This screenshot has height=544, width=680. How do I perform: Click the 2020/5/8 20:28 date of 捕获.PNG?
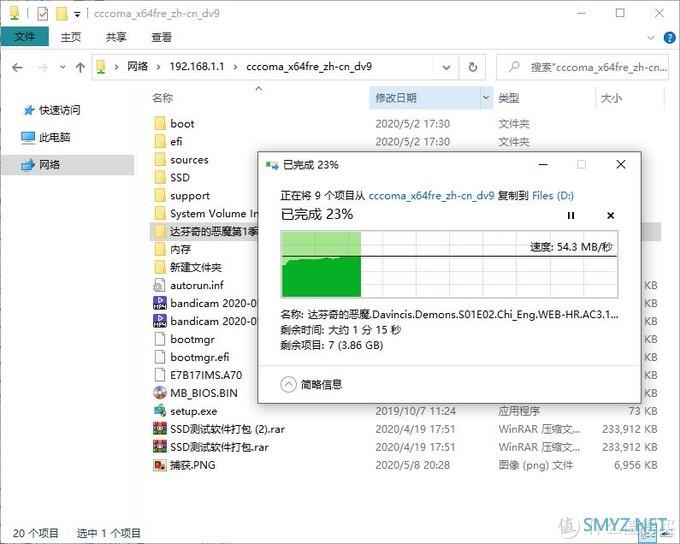tap(412, 465)
